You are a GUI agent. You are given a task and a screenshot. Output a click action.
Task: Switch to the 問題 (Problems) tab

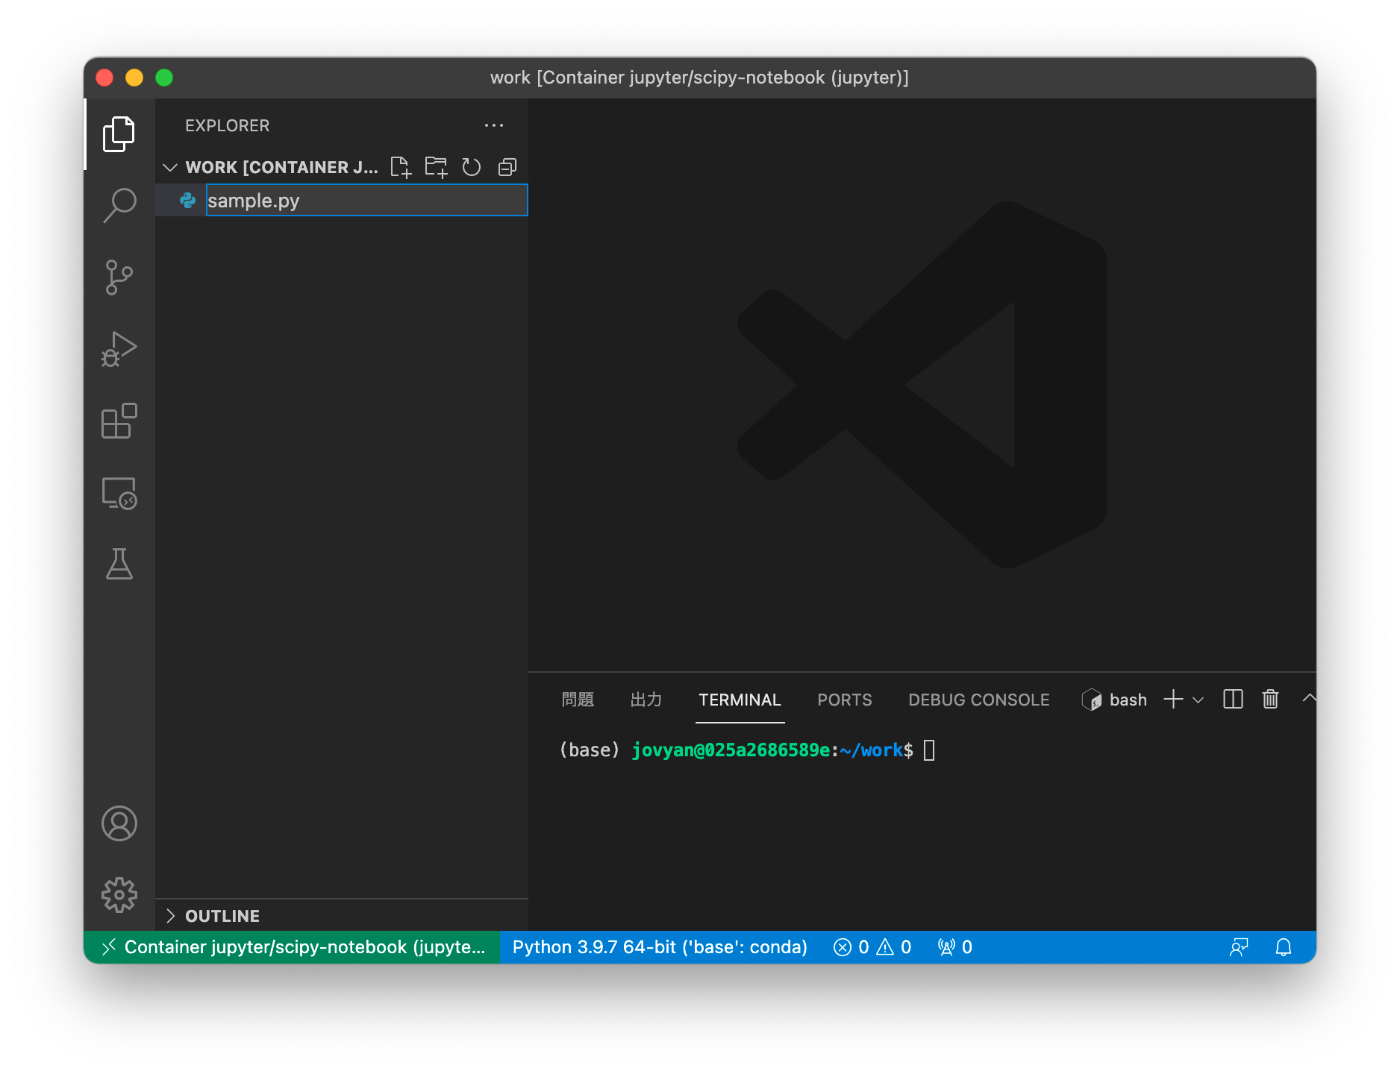tap(578, 700)
